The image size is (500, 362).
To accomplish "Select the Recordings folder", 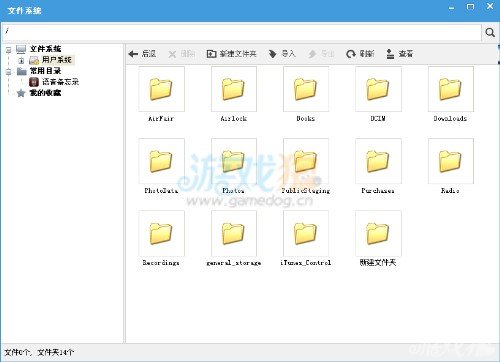I will [x=161, y=238].
